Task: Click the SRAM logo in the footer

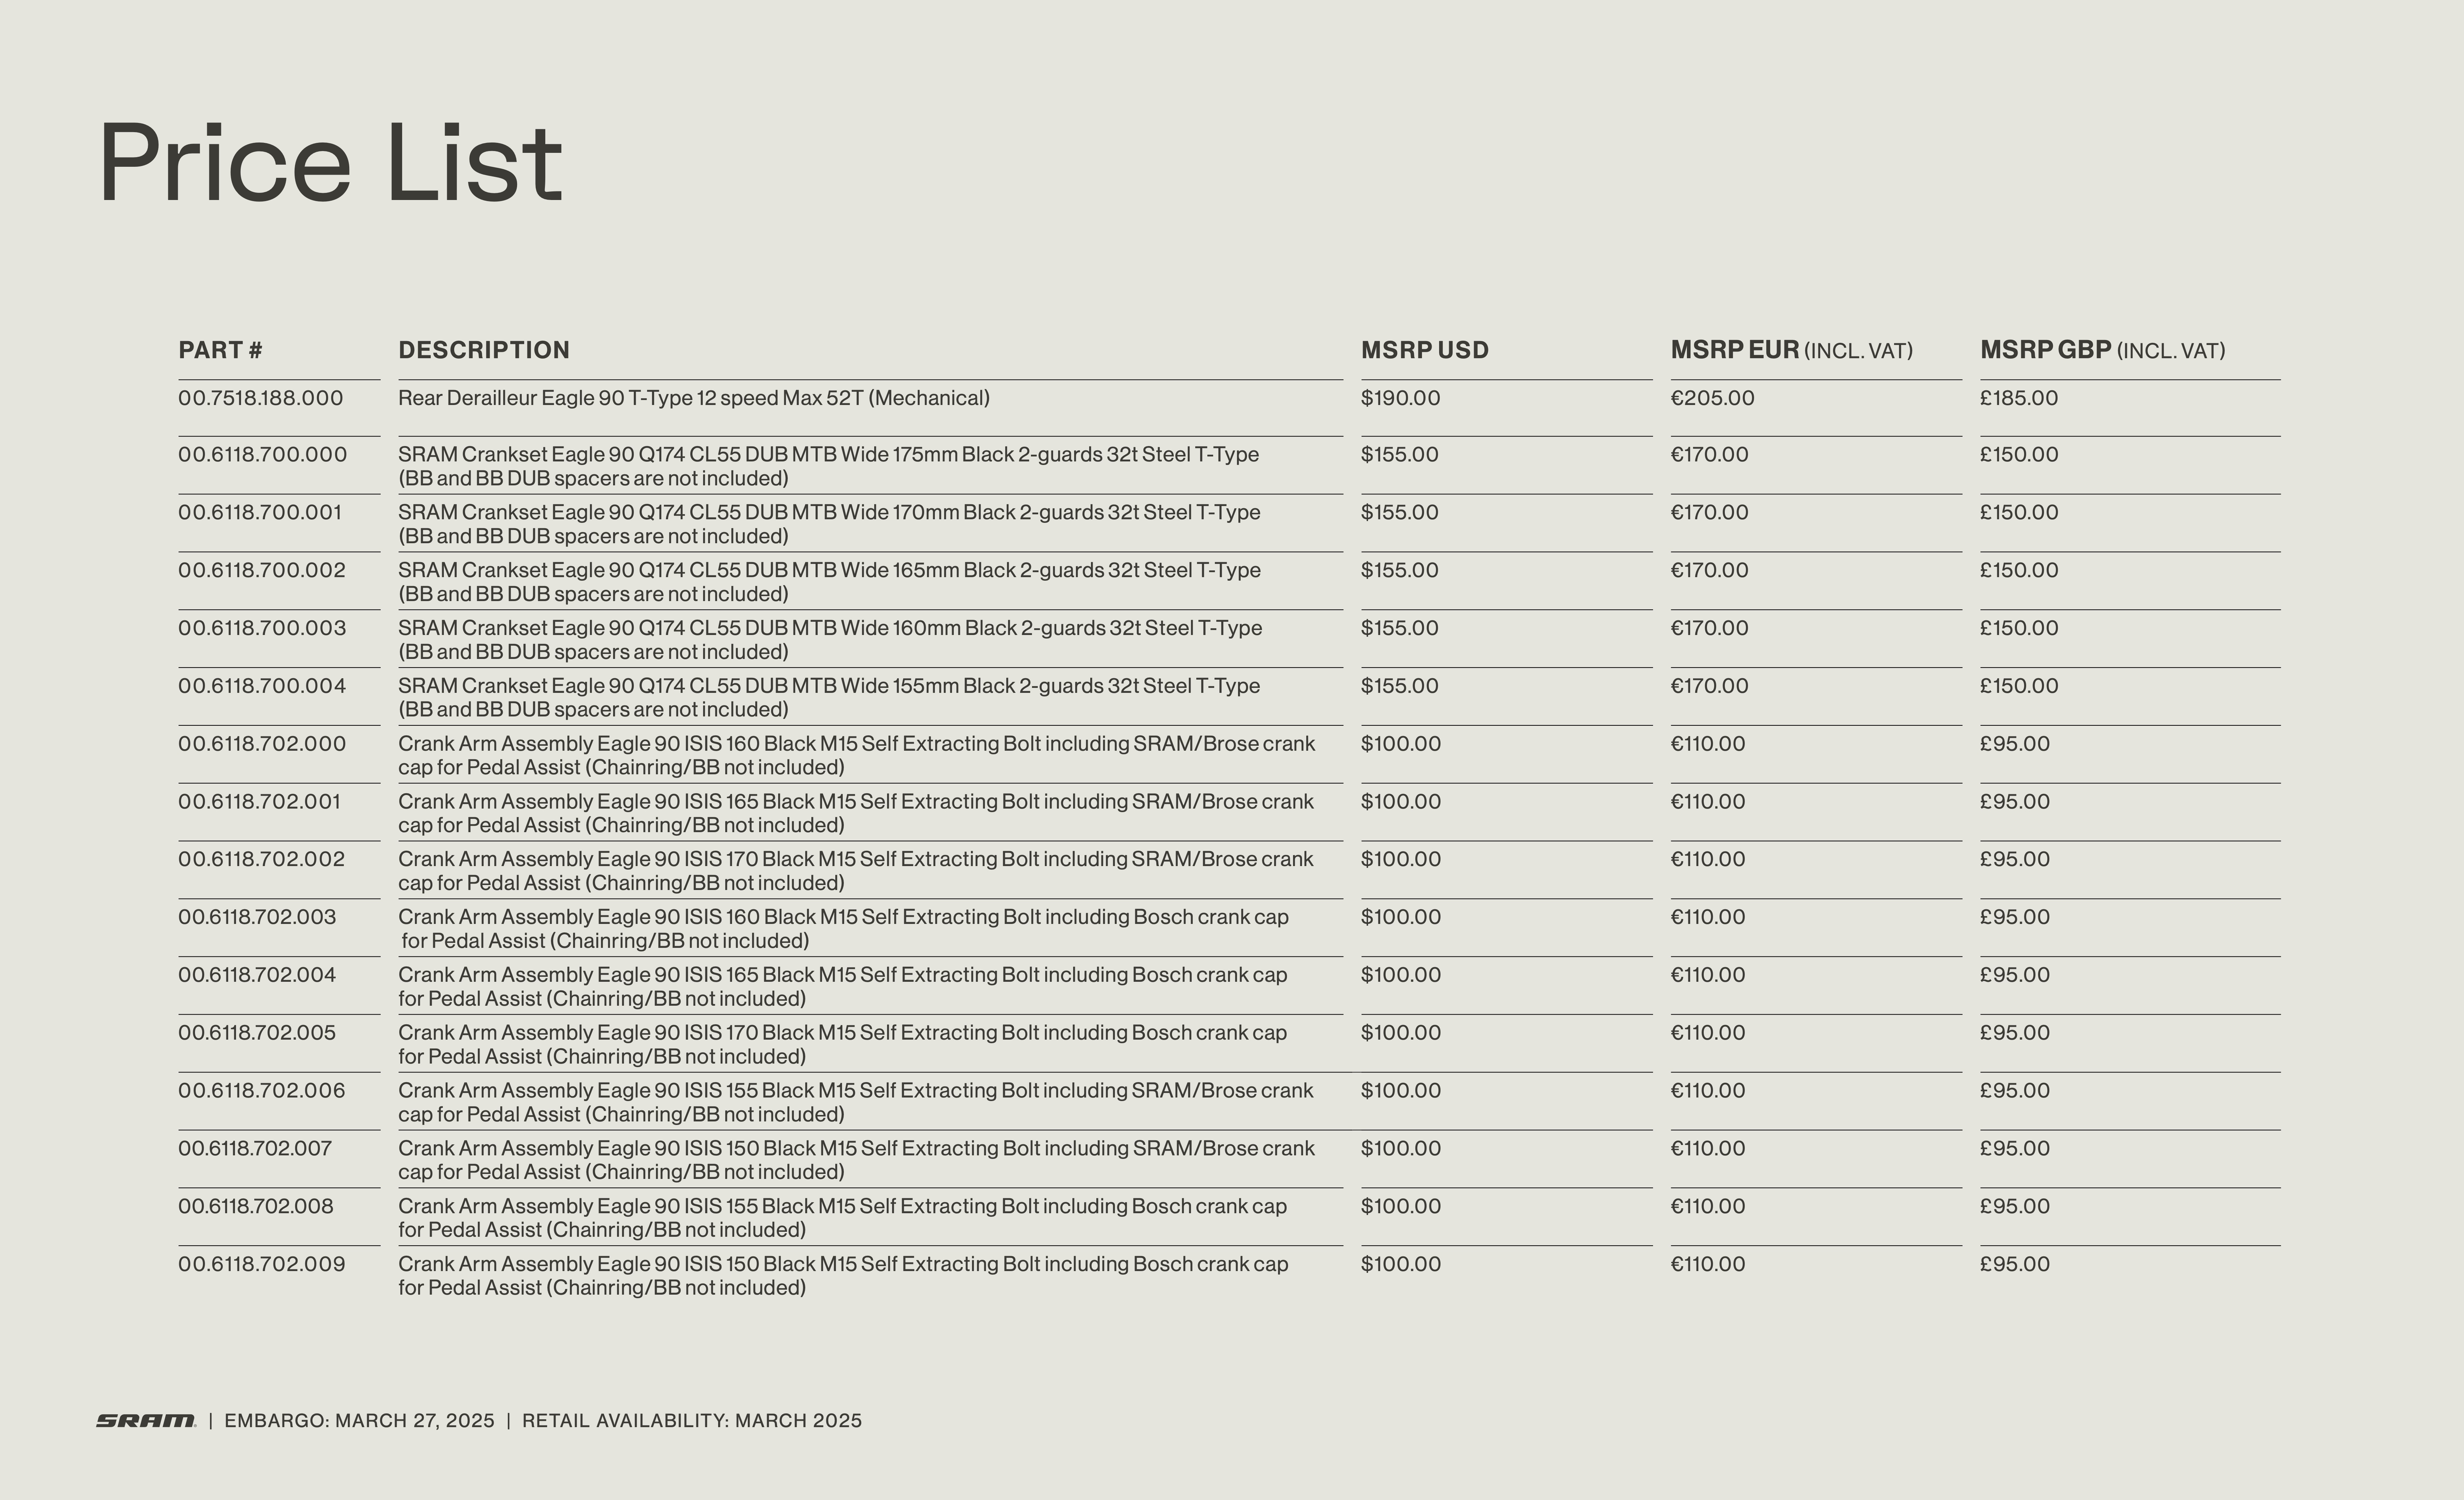Action: pos(146,1421)
